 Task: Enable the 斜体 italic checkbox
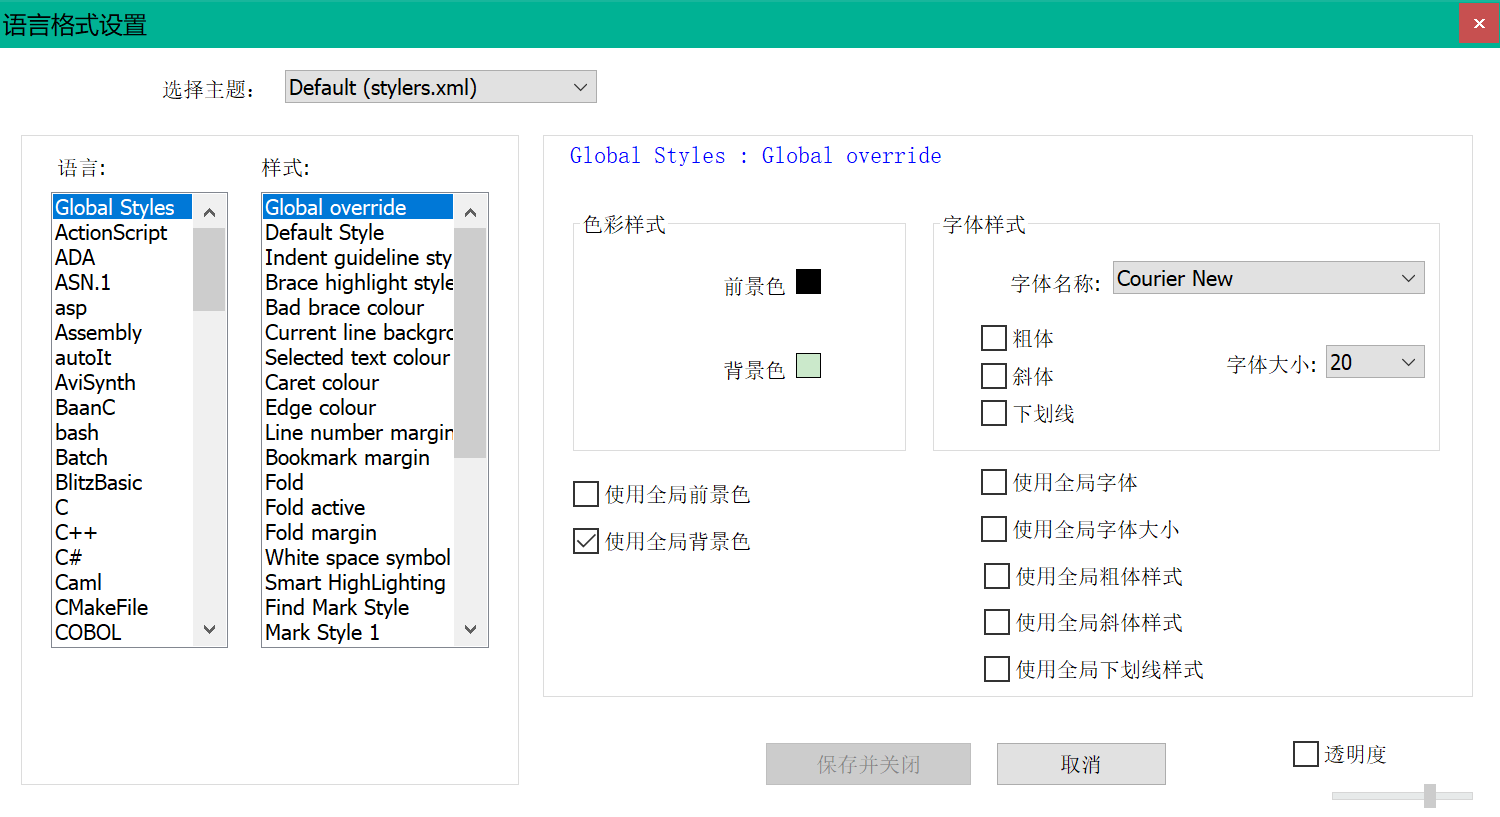click(993, 376)
